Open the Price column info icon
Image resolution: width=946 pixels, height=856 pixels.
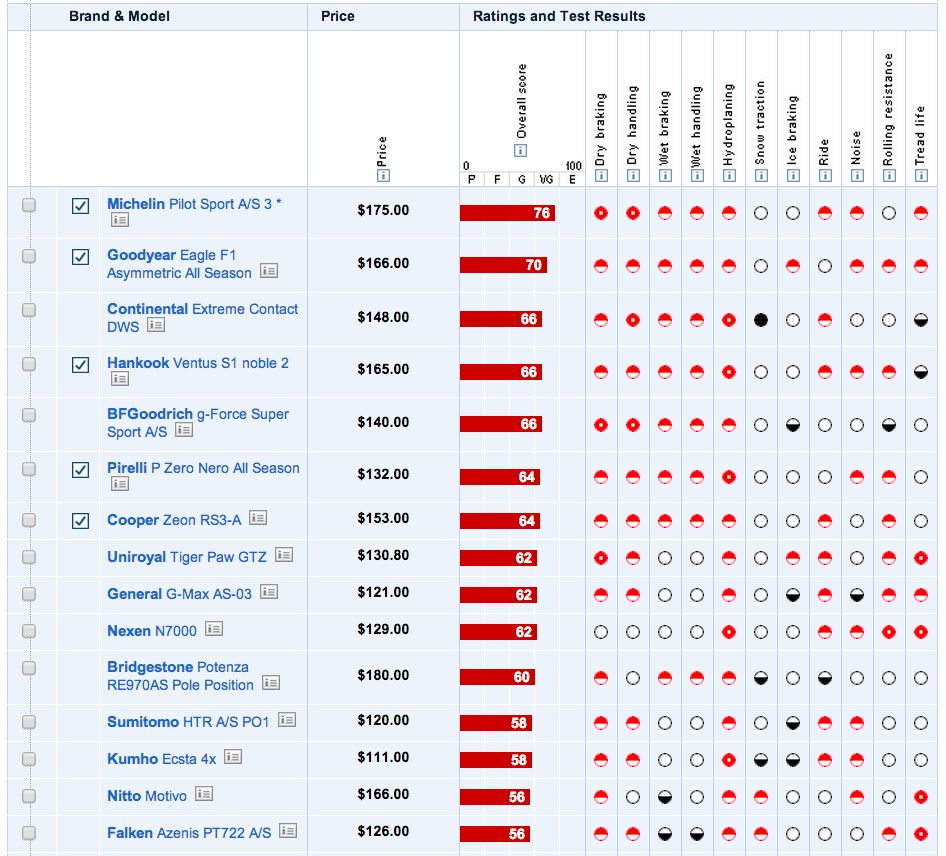click(x=383, y=176)
